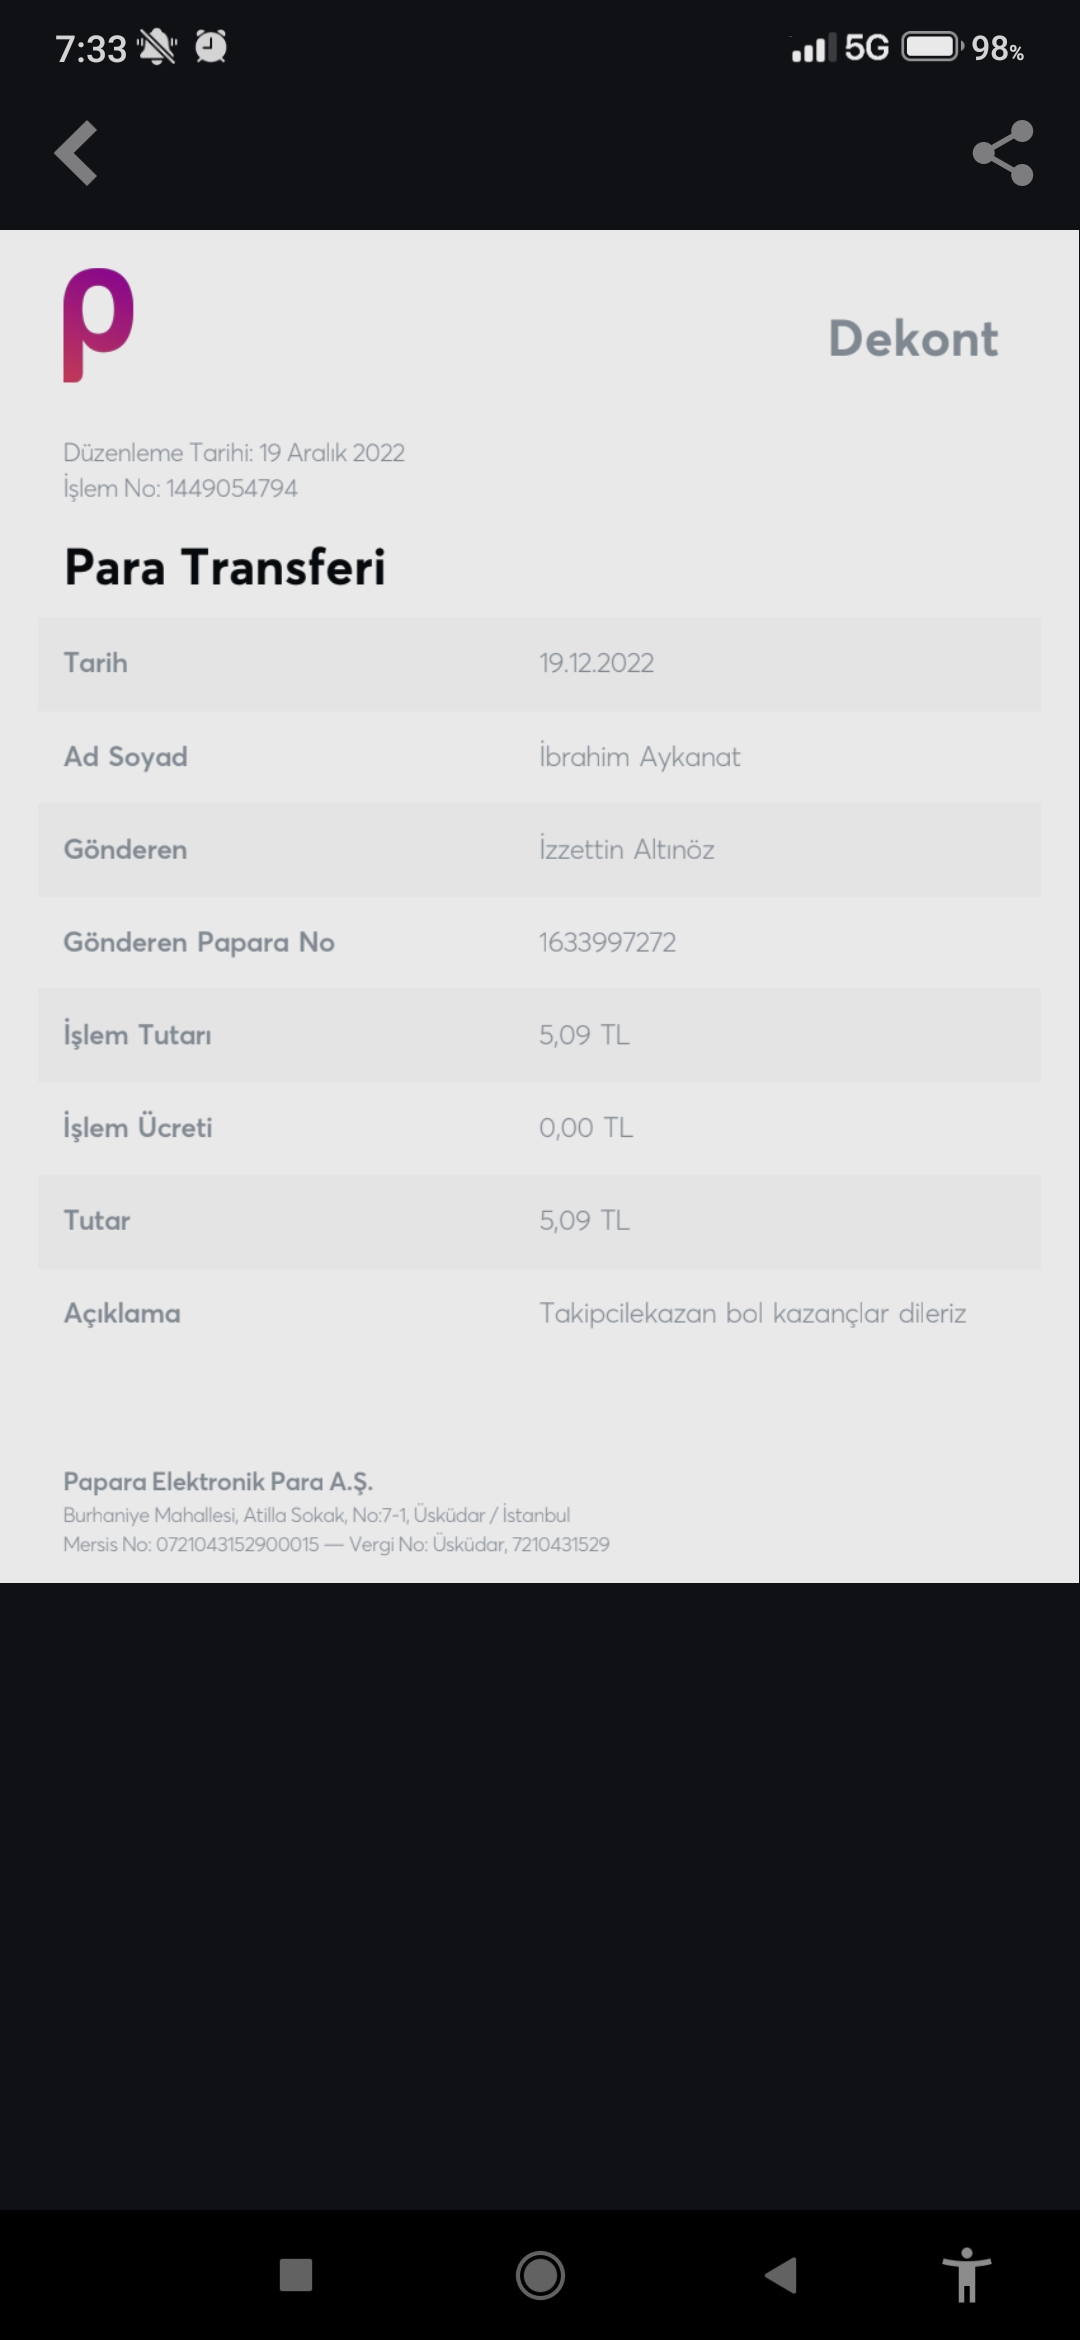Tap the battery status icon
Screen dimensions: 1080x2340
932,47
